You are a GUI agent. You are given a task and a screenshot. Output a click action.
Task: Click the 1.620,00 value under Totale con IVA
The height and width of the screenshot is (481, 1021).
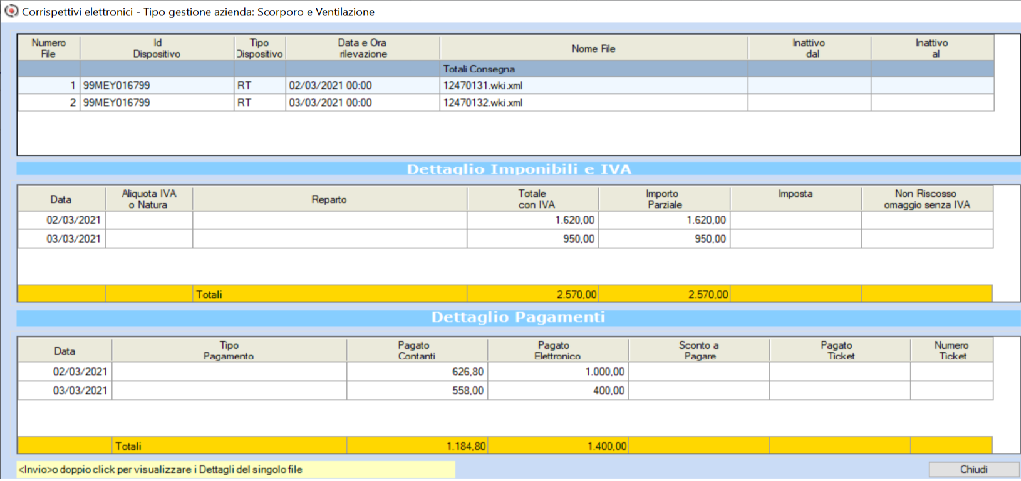(x=575, y=221)
